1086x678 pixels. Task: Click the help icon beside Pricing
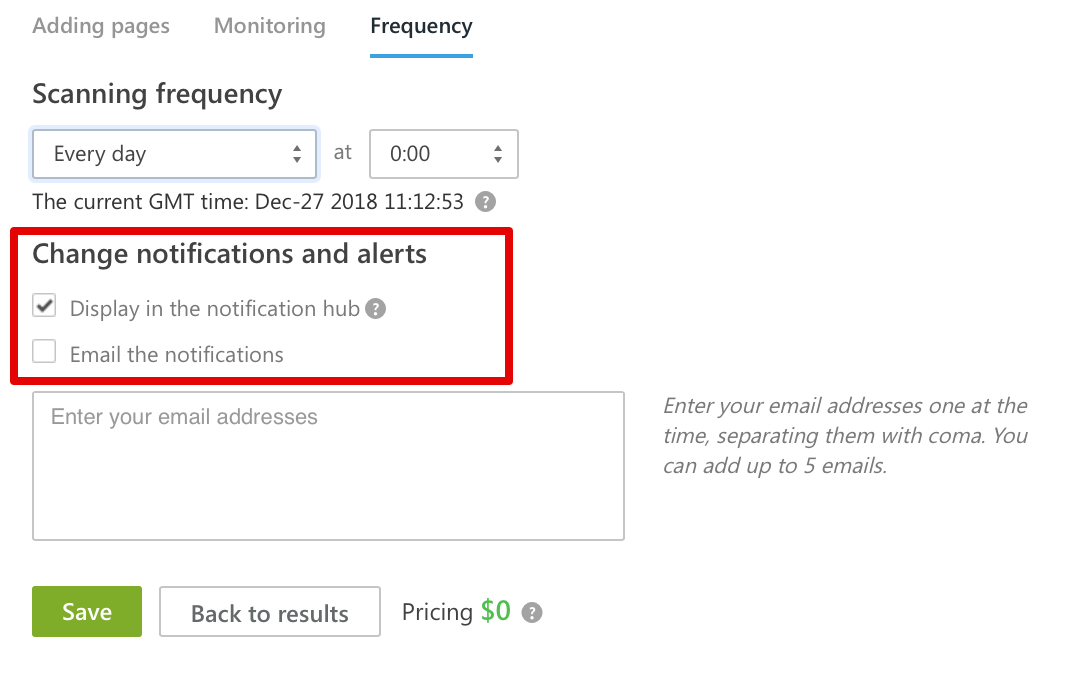532,613
